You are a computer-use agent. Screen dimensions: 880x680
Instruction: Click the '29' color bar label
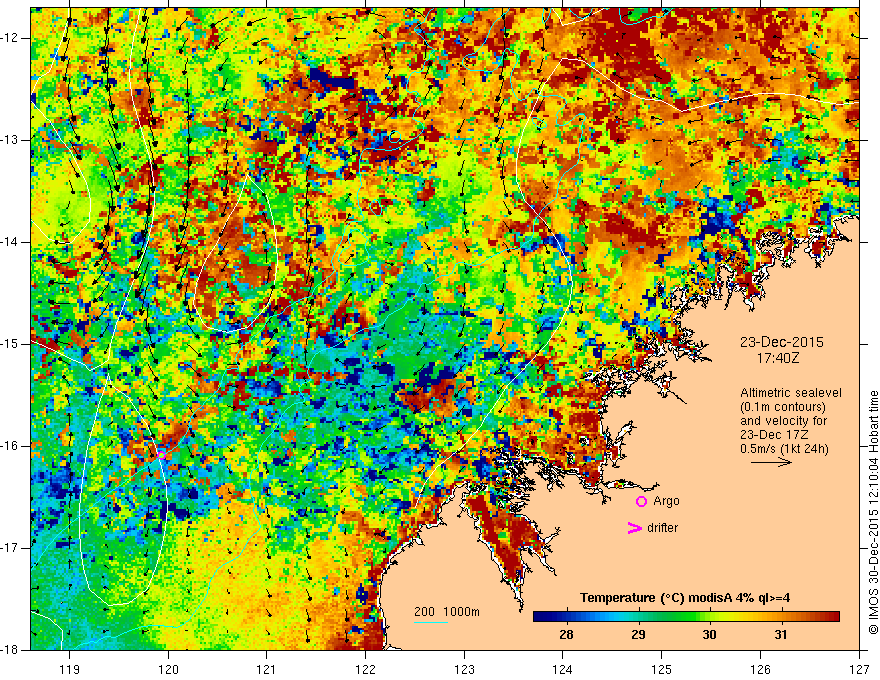click(x=638, y=635)
